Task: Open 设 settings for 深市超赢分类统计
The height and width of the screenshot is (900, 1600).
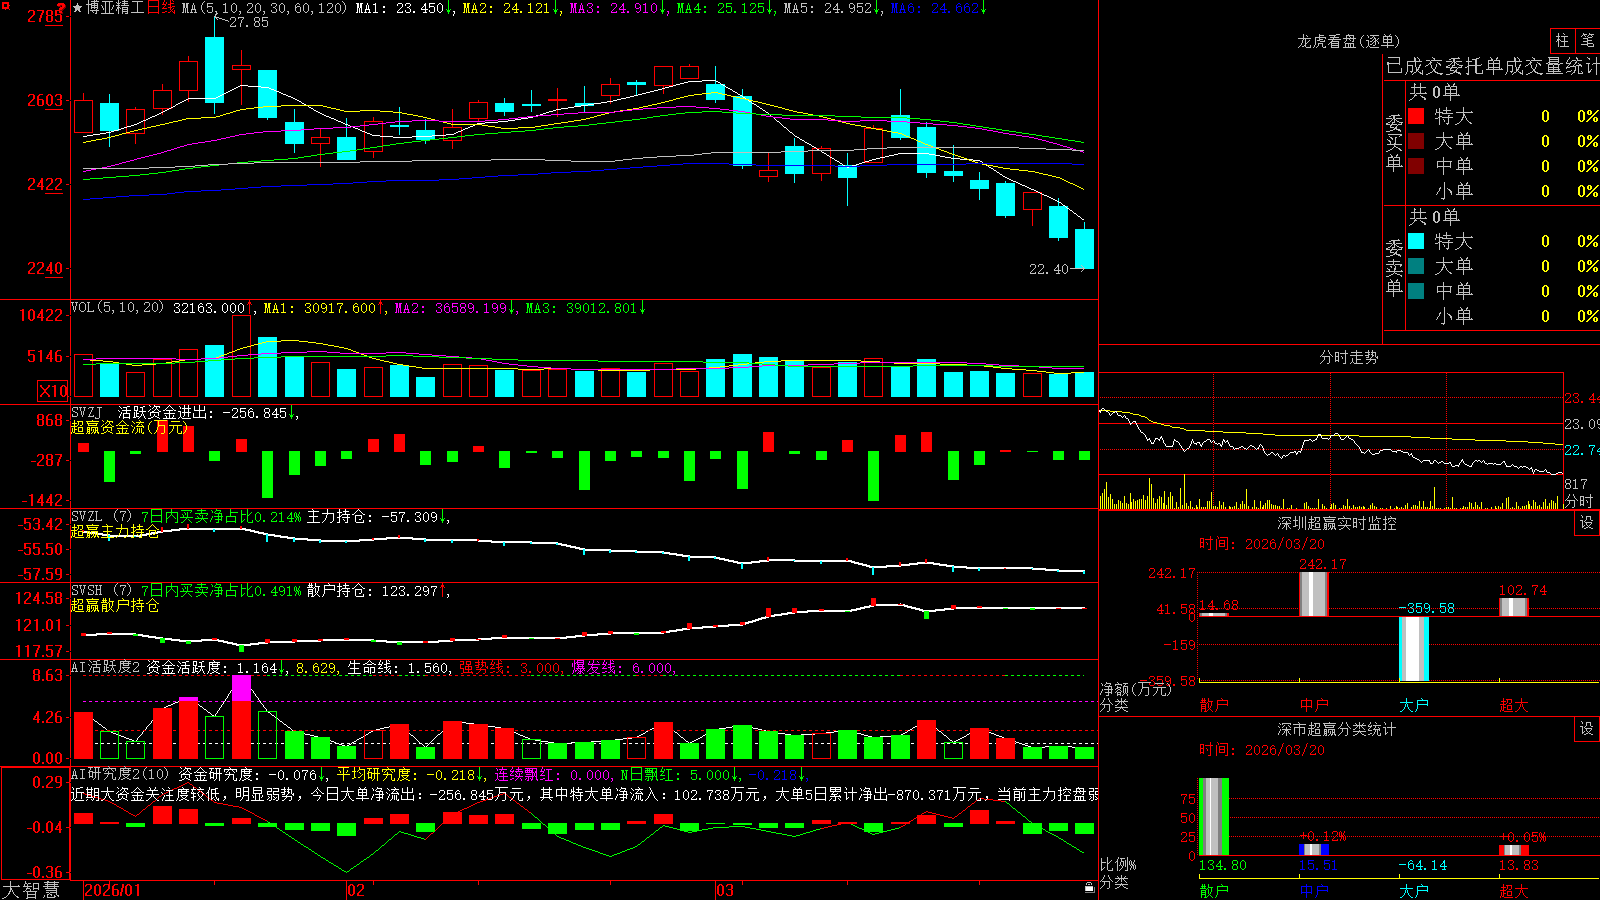Action: (x=1587, y=729)
